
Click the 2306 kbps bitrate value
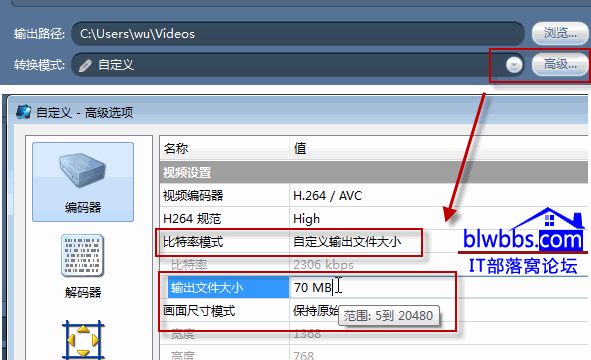point(323,265)
